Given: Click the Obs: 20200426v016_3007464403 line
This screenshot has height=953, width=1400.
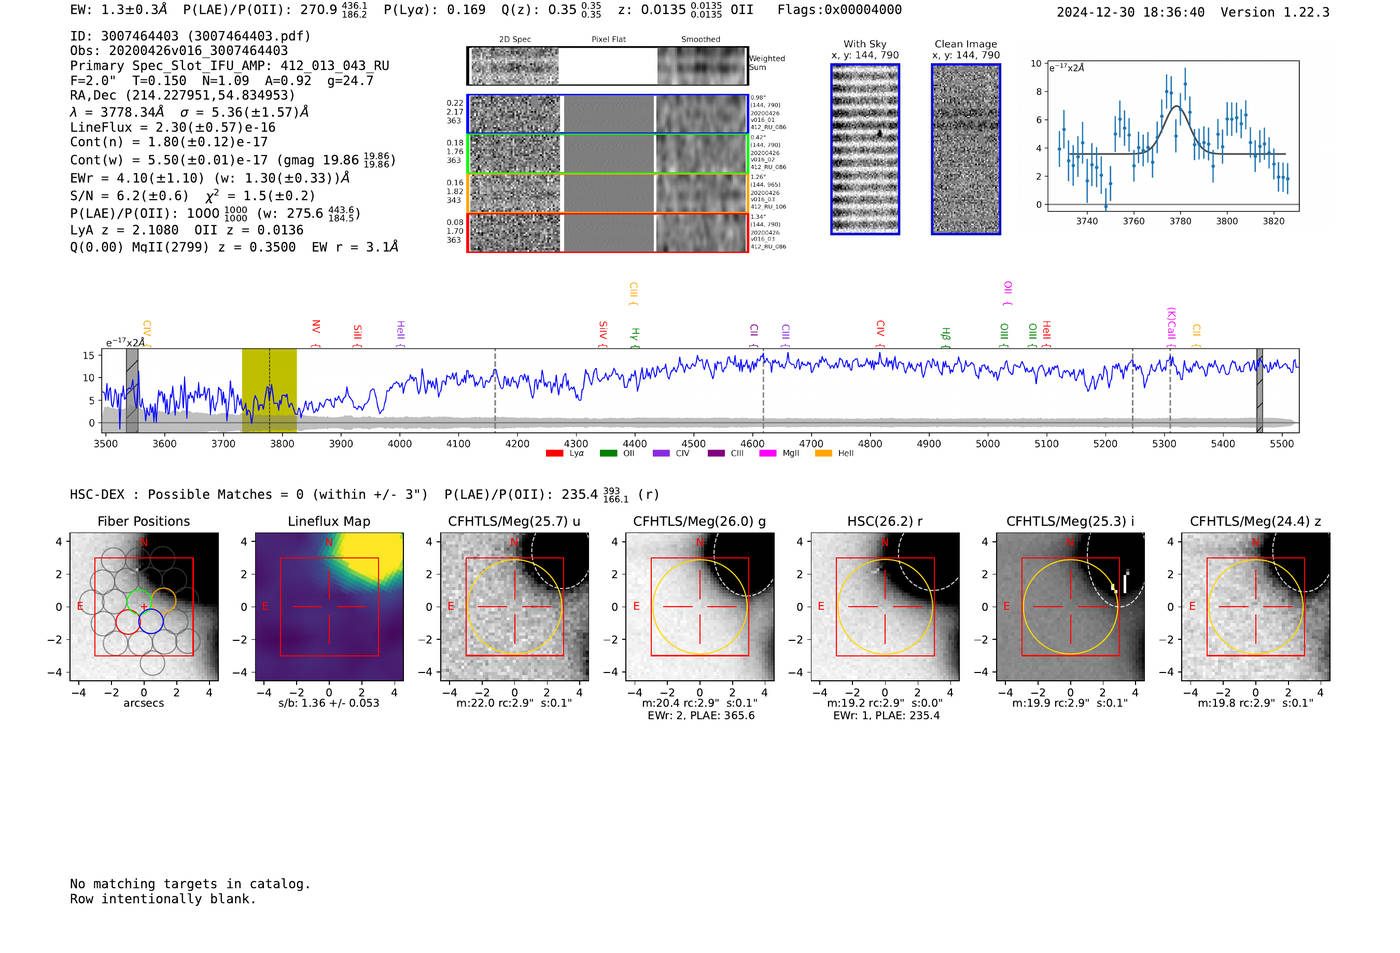Looking at the screenshot, I should pos(179,51).
